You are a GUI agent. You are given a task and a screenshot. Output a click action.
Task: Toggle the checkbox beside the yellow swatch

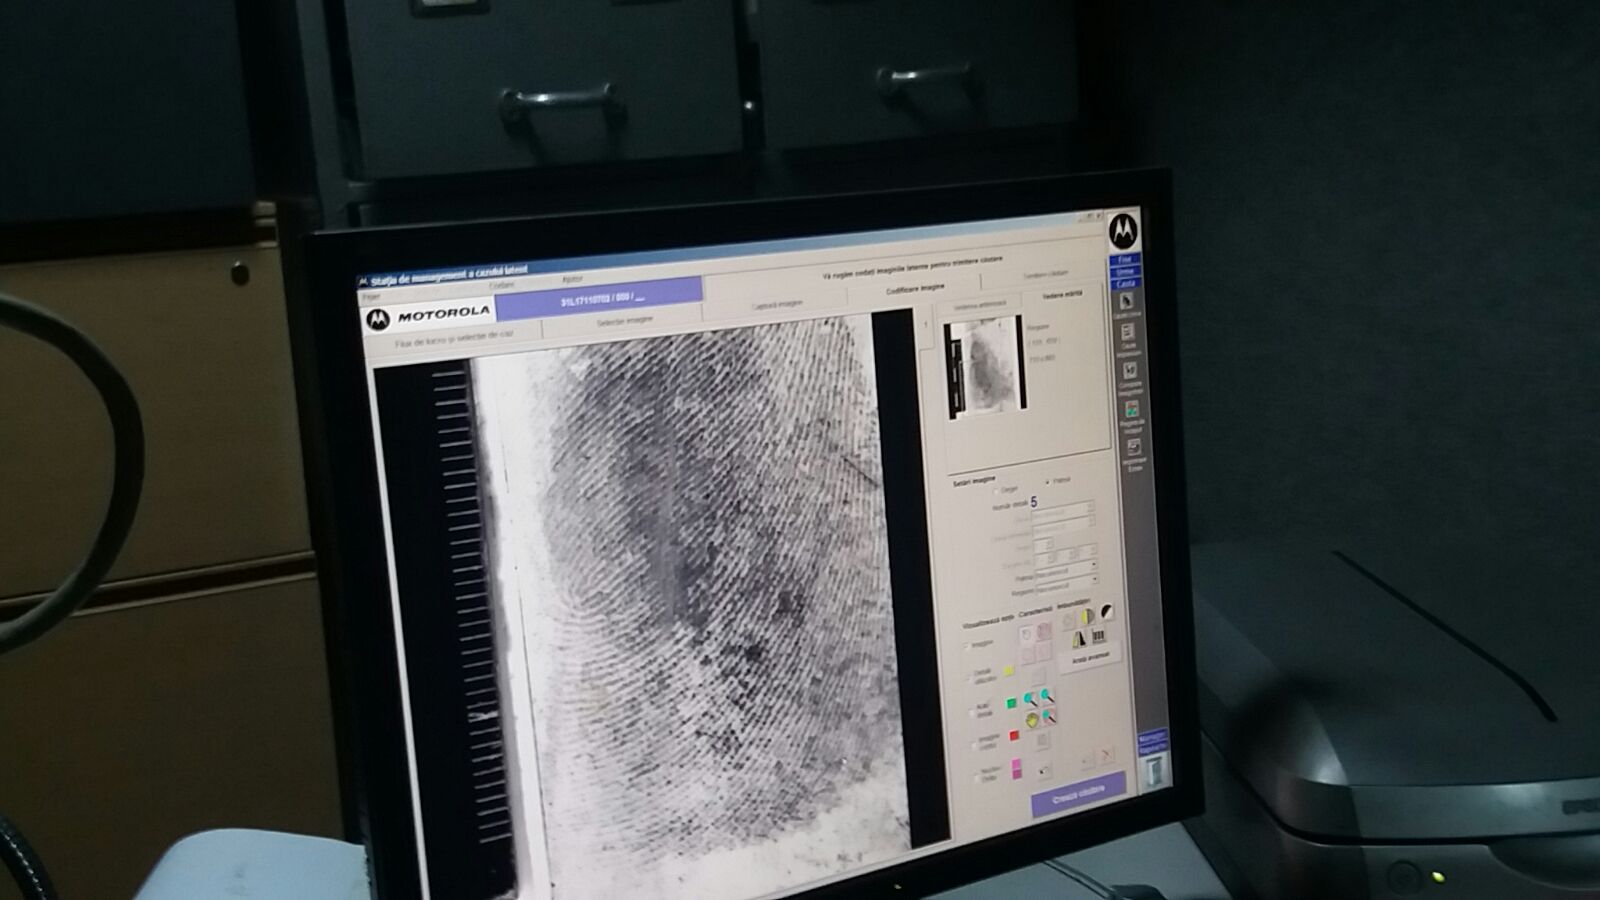point(969,677)
